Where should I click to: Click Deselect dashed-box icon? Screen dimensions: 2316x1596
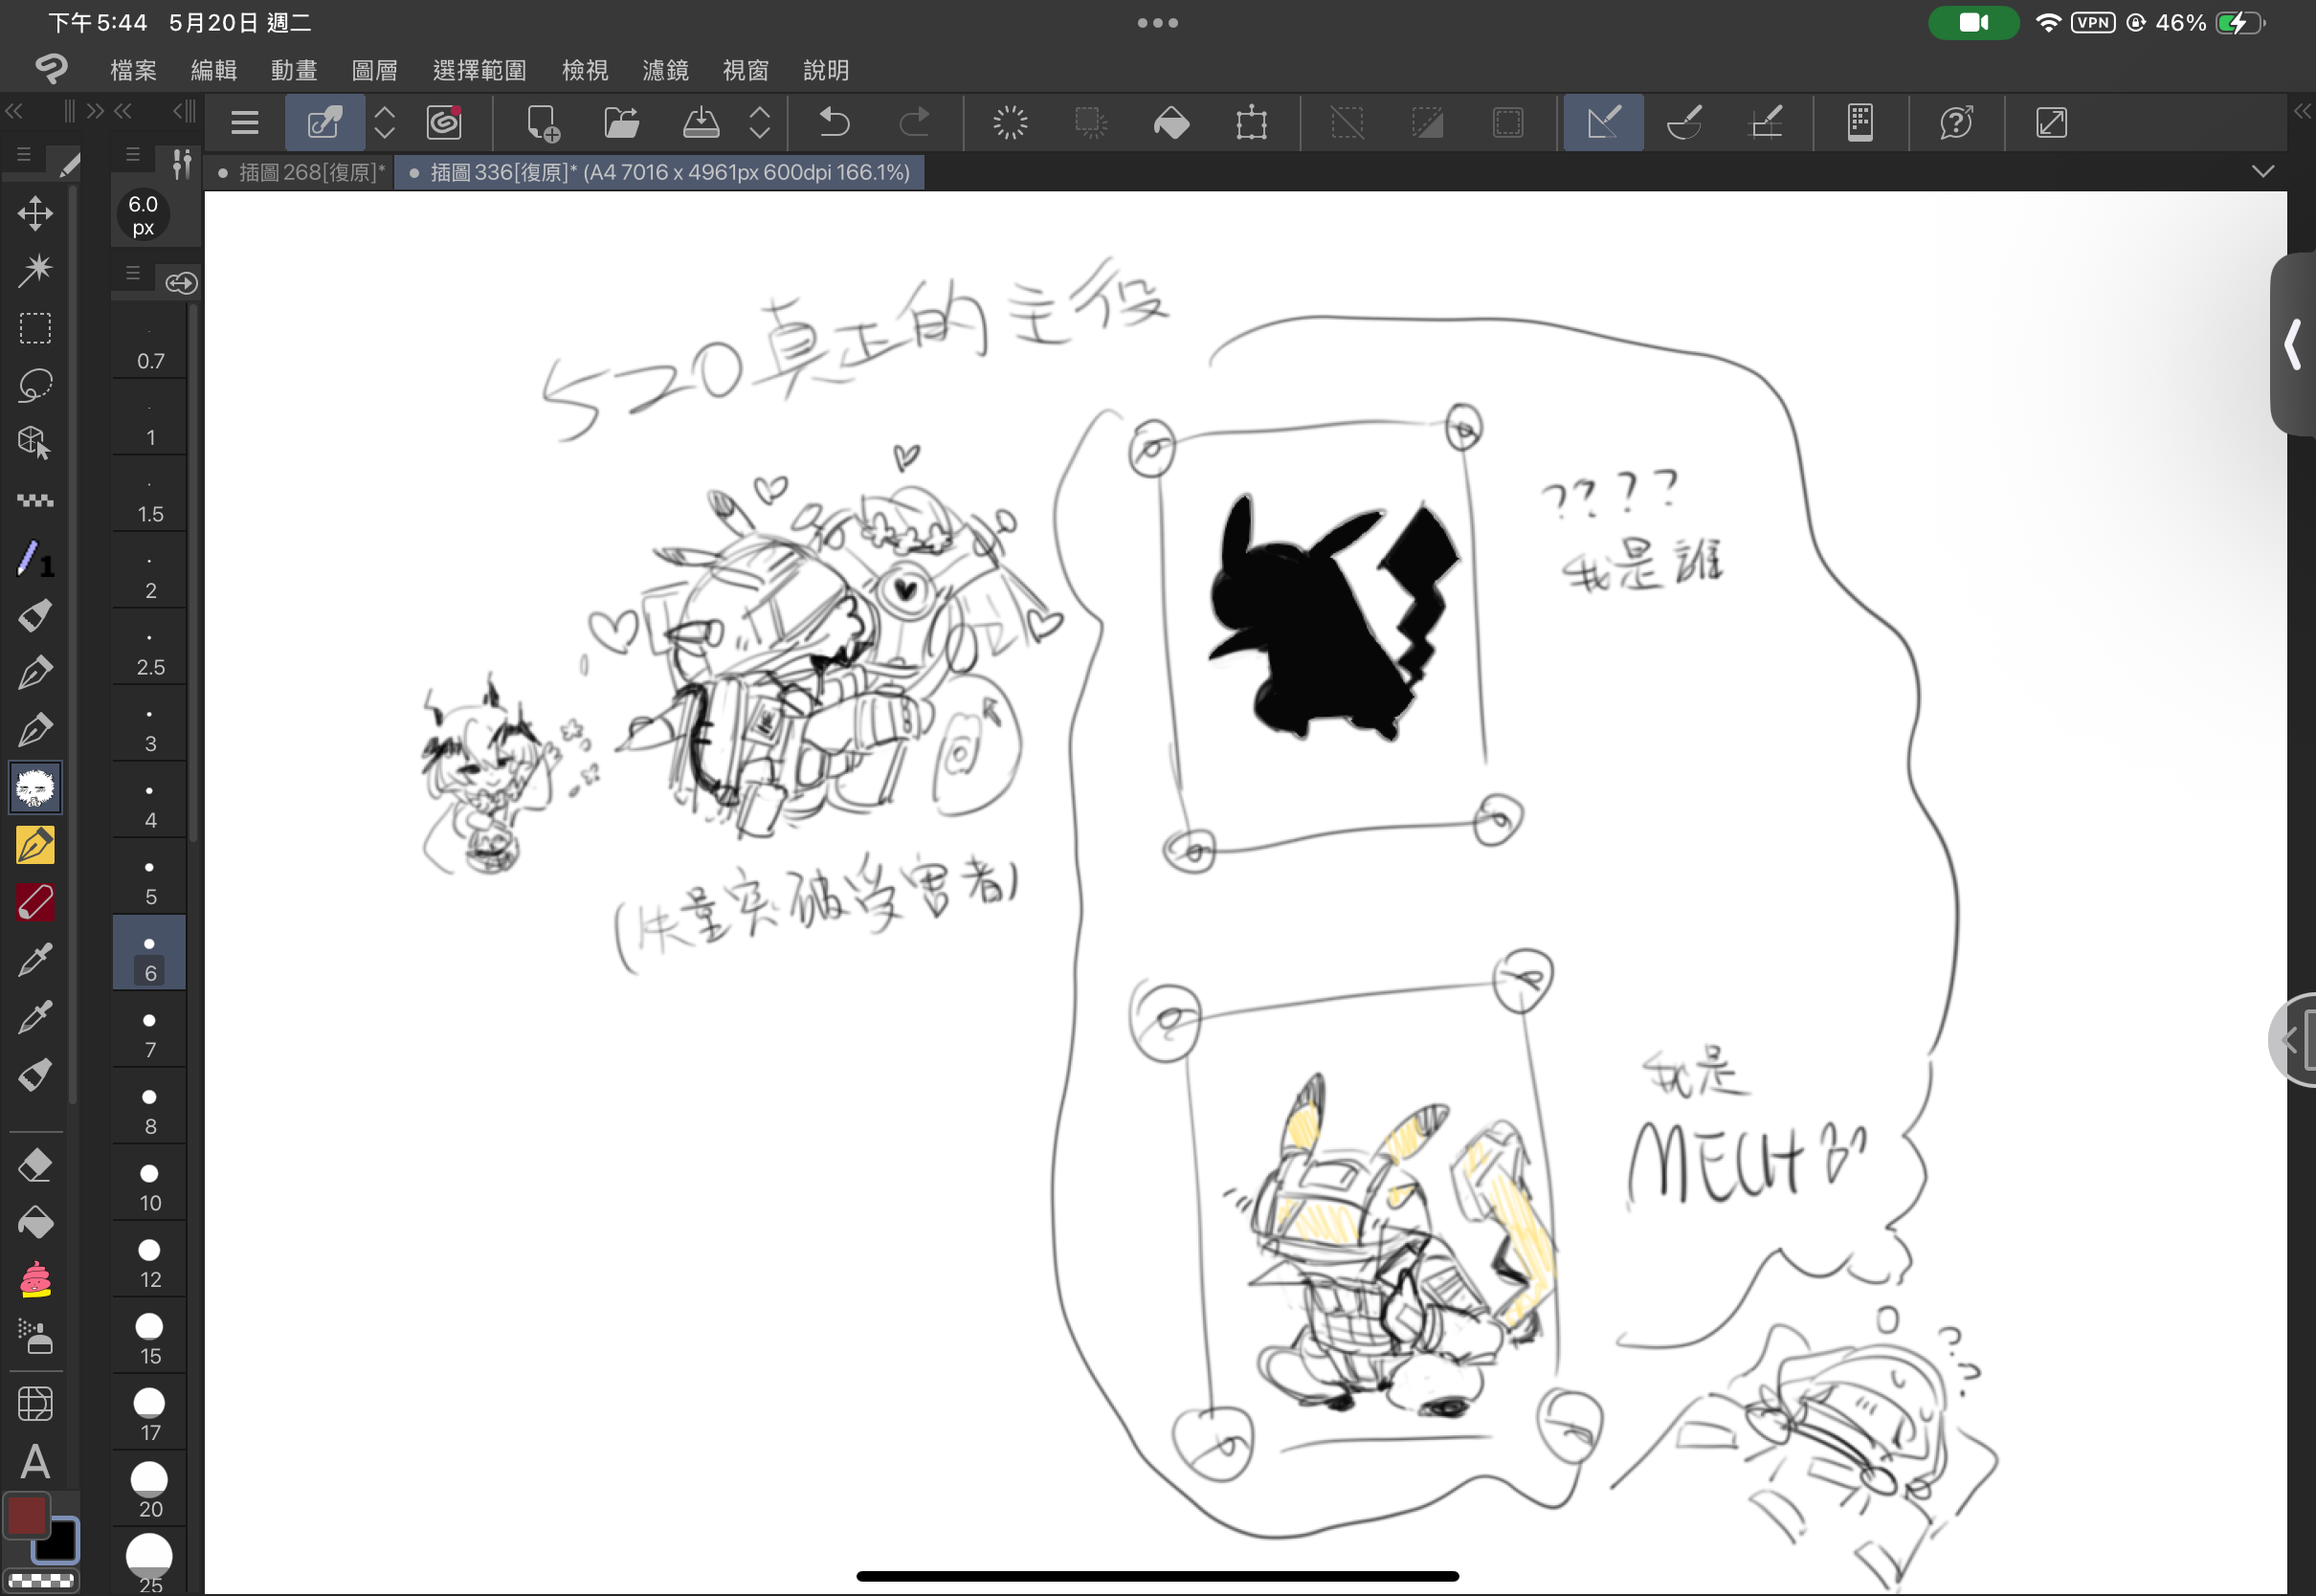(1347, 123)
